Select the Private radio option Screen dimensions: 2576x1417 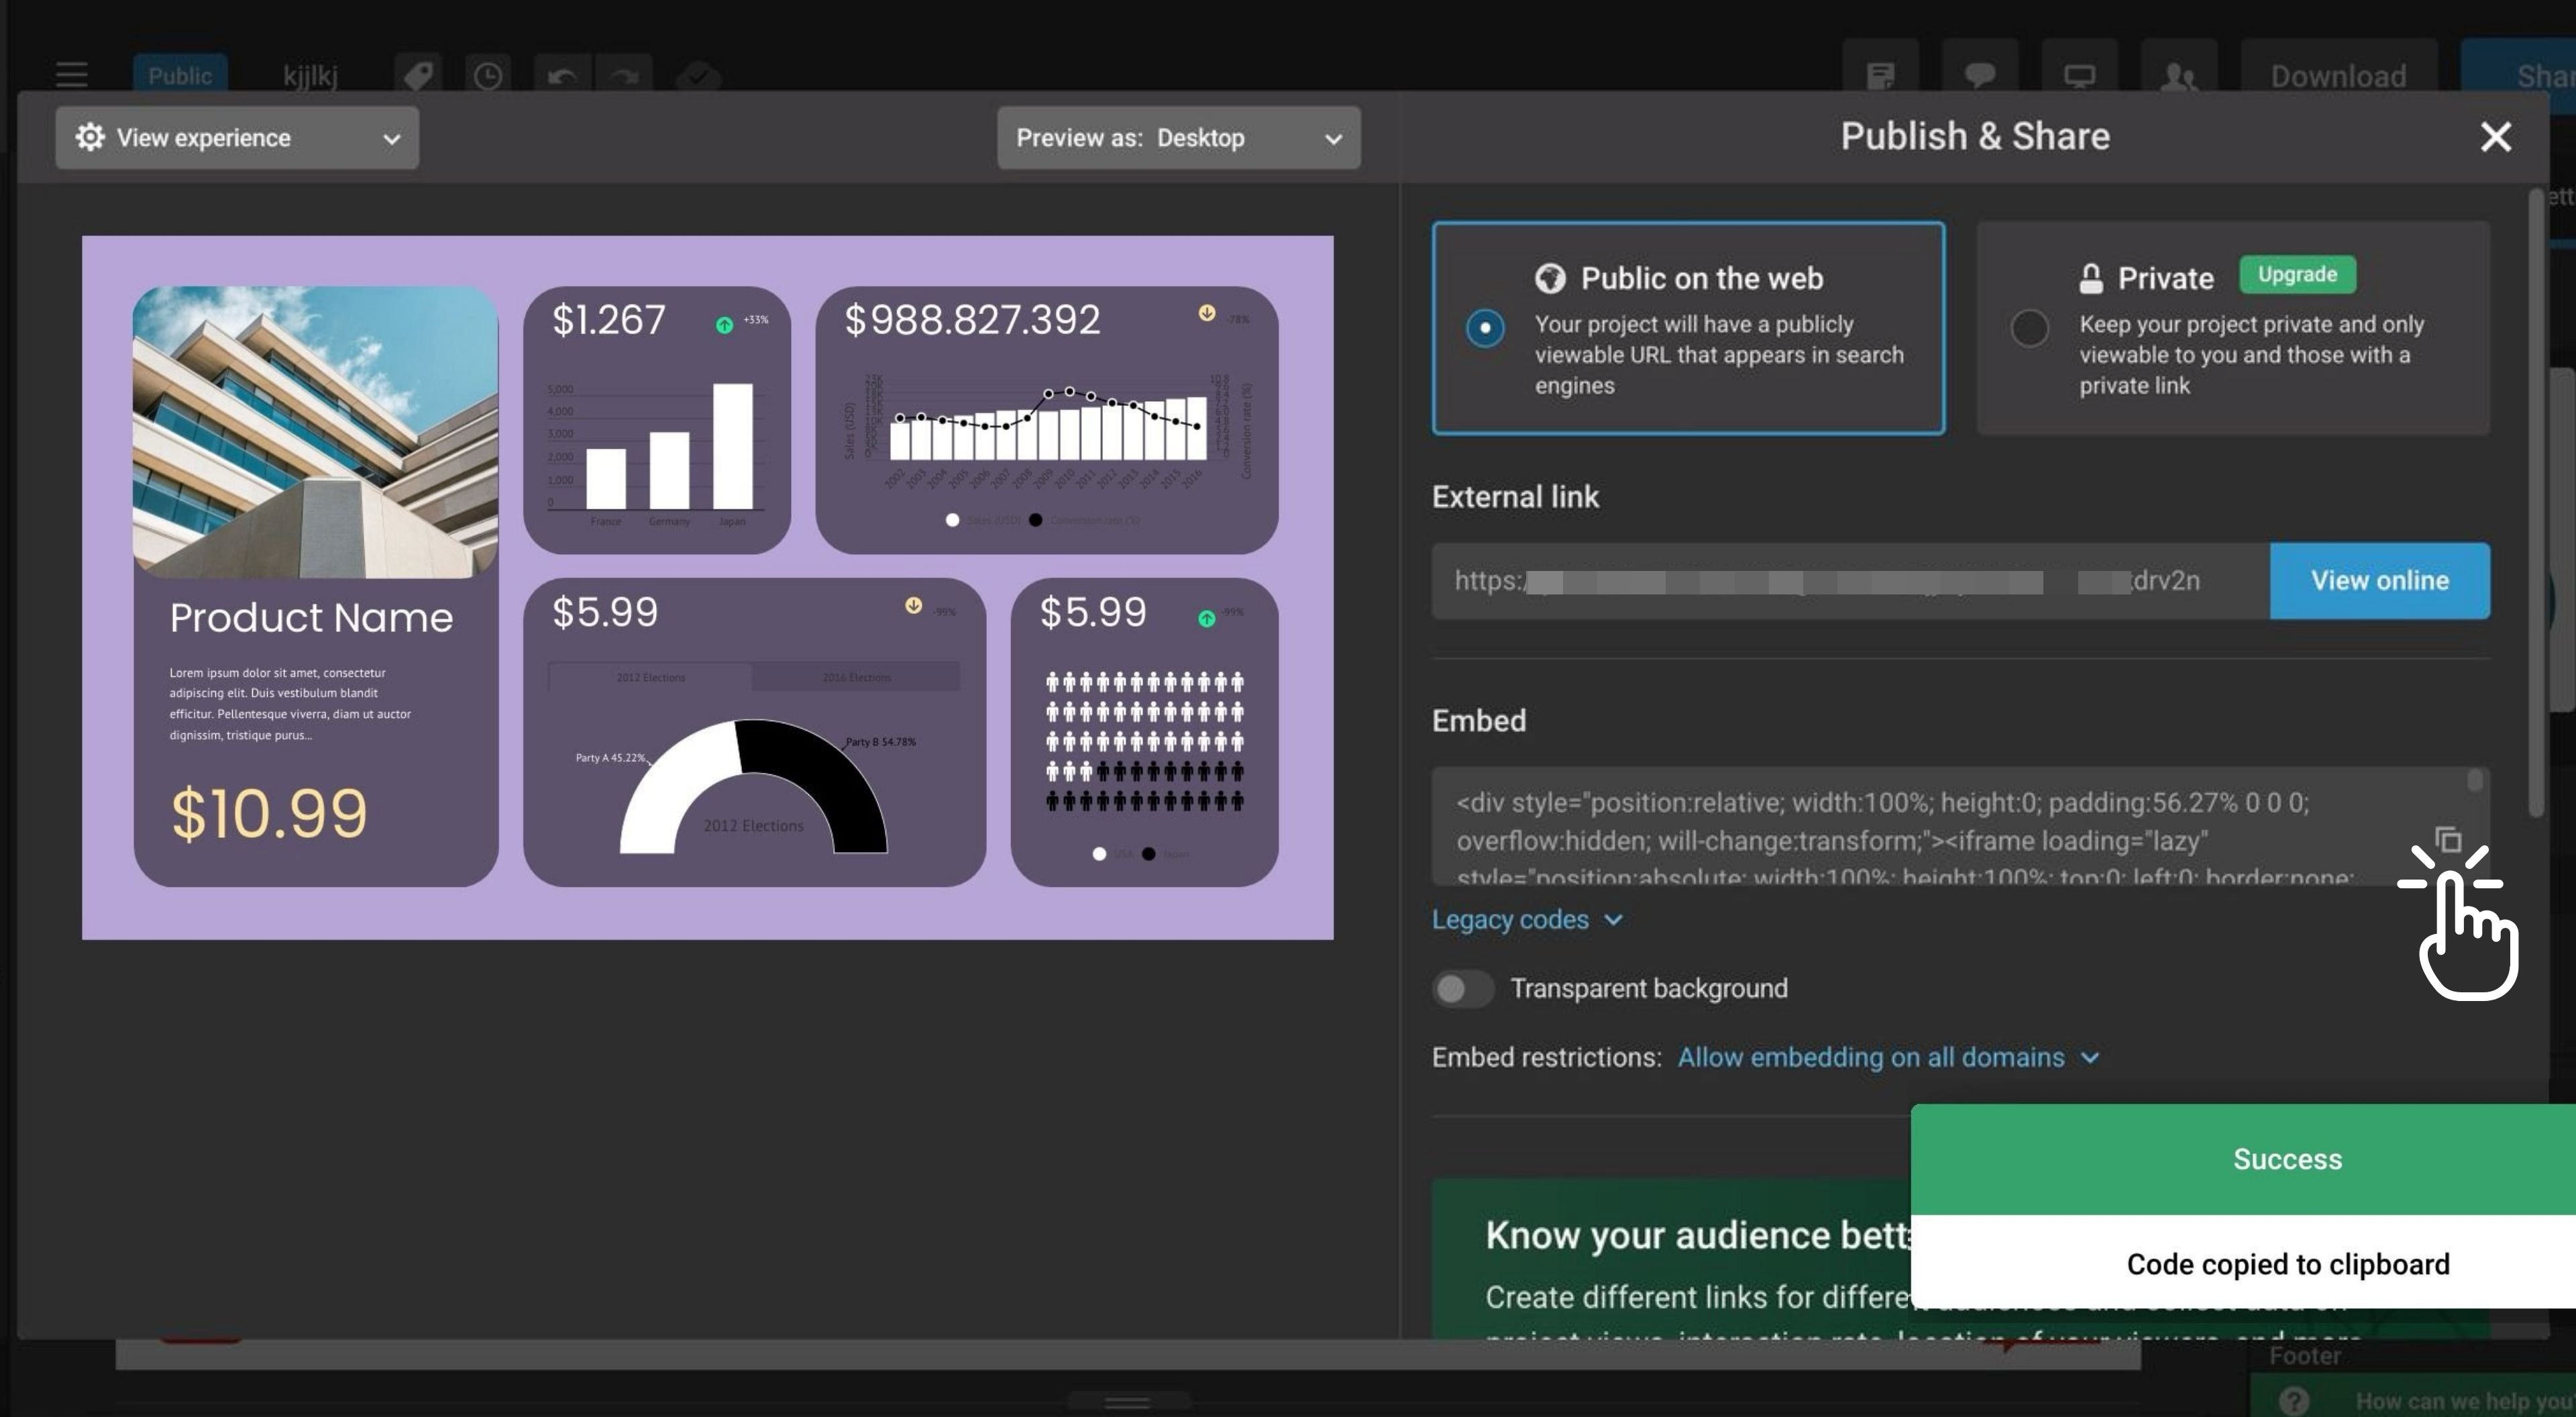pyautogui.click(x=2029, y=328)
